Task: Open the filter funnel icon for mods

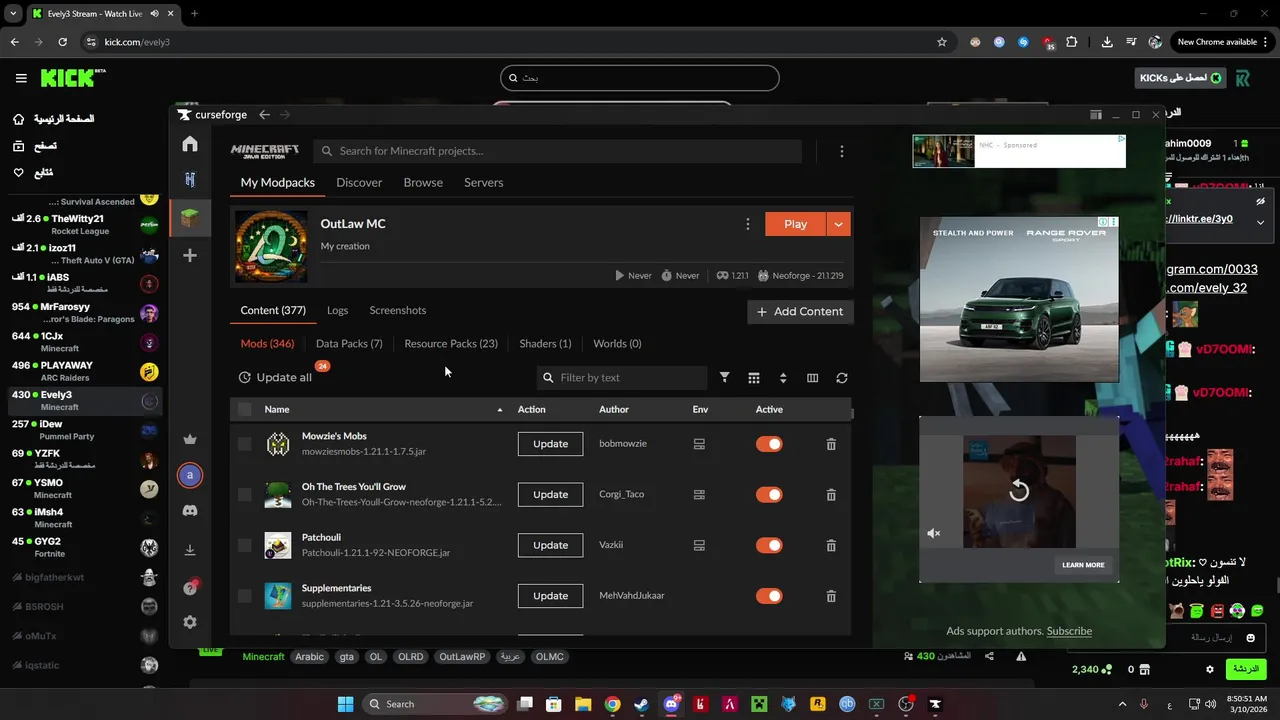Action: (725, 378)
